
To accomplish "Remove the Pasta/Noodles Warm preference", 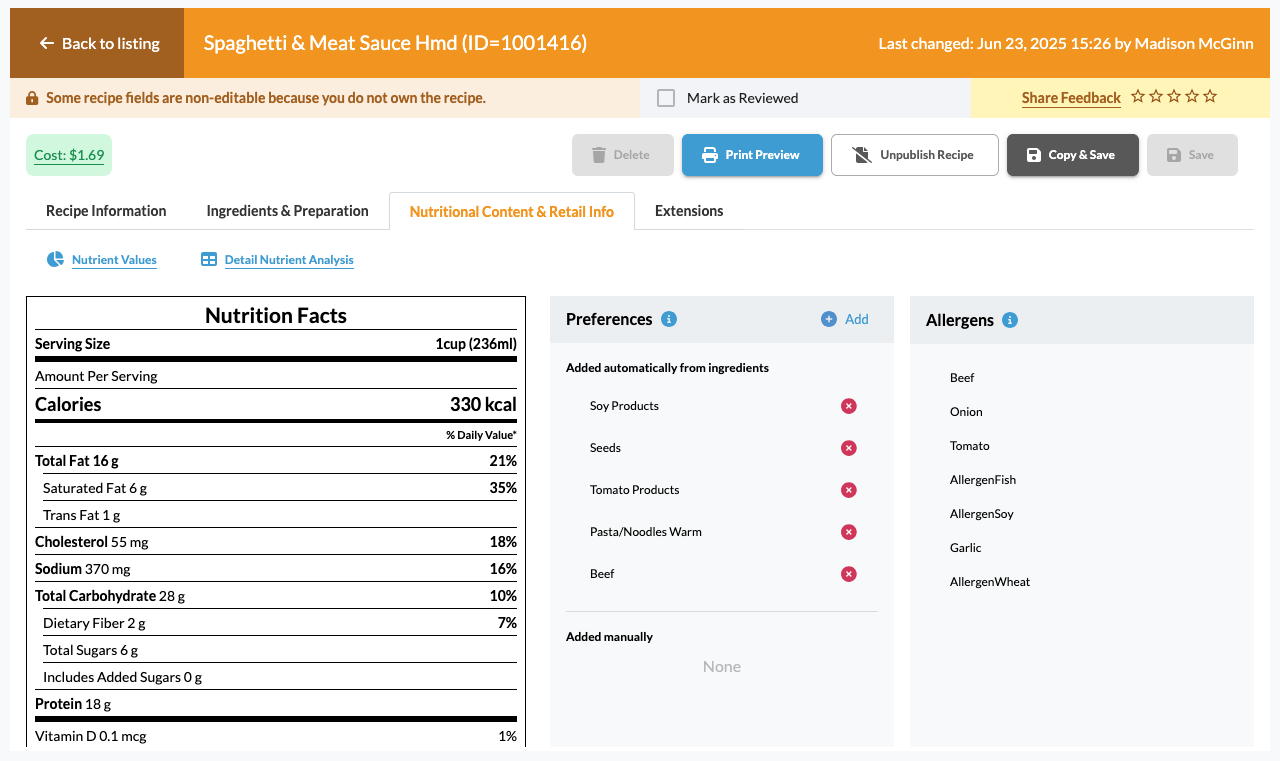I will pos(849,531).
